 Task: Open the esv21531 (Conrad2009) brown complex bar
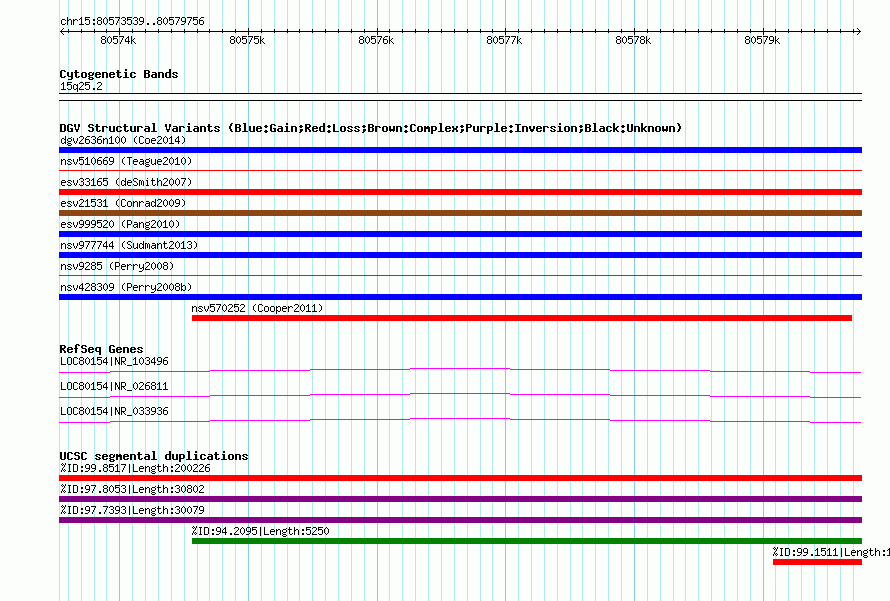coord(460,213)
